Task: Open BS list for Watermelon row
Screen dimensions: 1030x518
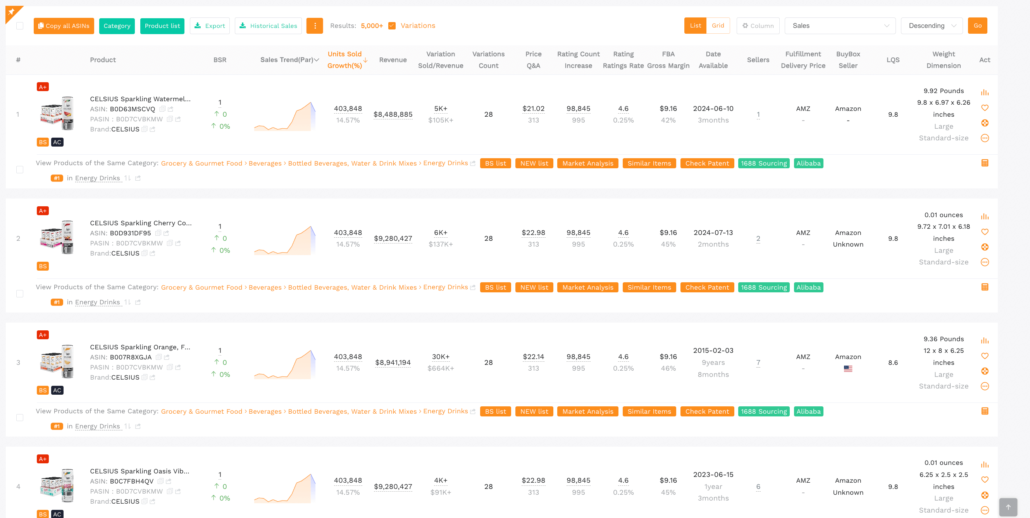Action: (495, 163)
